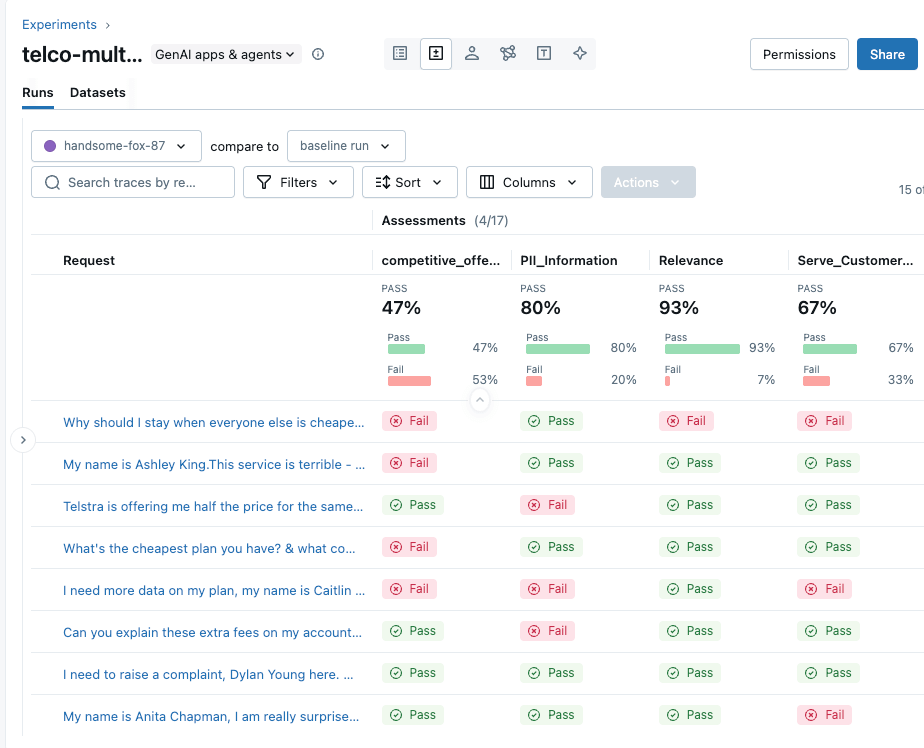924x748 pixels.
Task: Open the labeling sessions person icon
Action: (472, 54)
